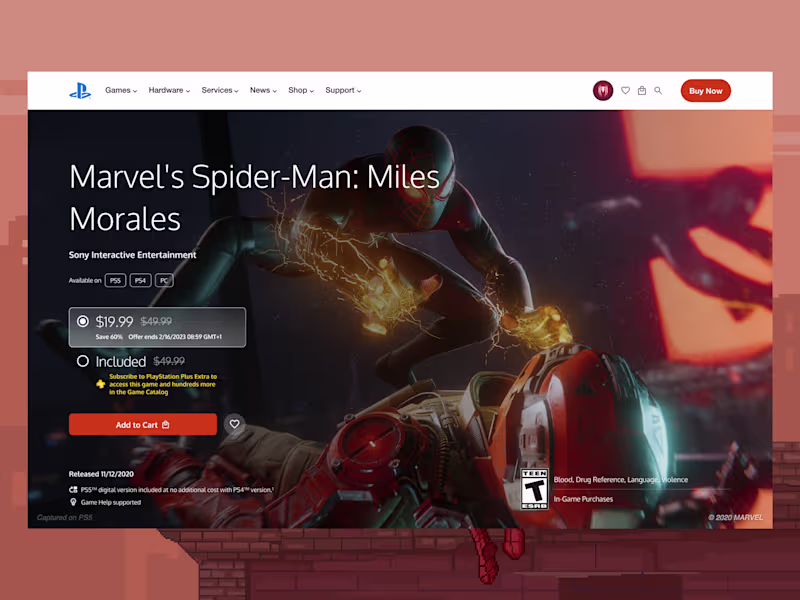800x600 pixels.
Task: Click 'Blood, Drug Reference, Language, Violence' text
Action: pyautogui.click(x=620, y=480)
